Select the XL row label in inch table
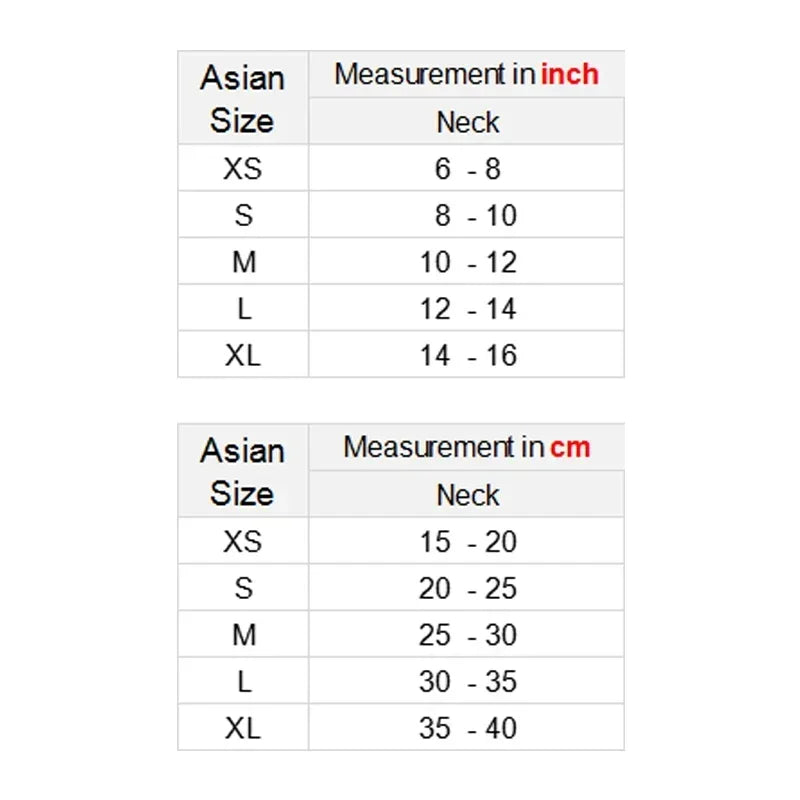 243,355
